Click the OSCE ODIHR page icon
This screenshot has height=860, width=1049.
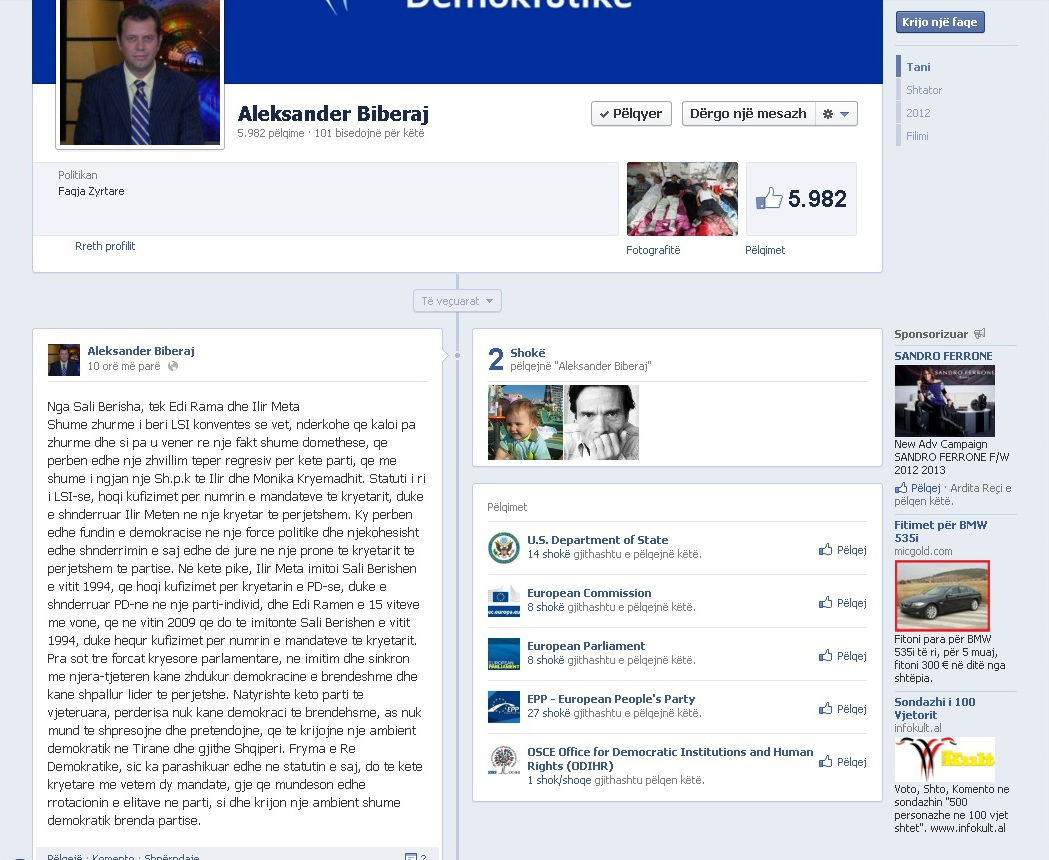[x=504, y=760]
